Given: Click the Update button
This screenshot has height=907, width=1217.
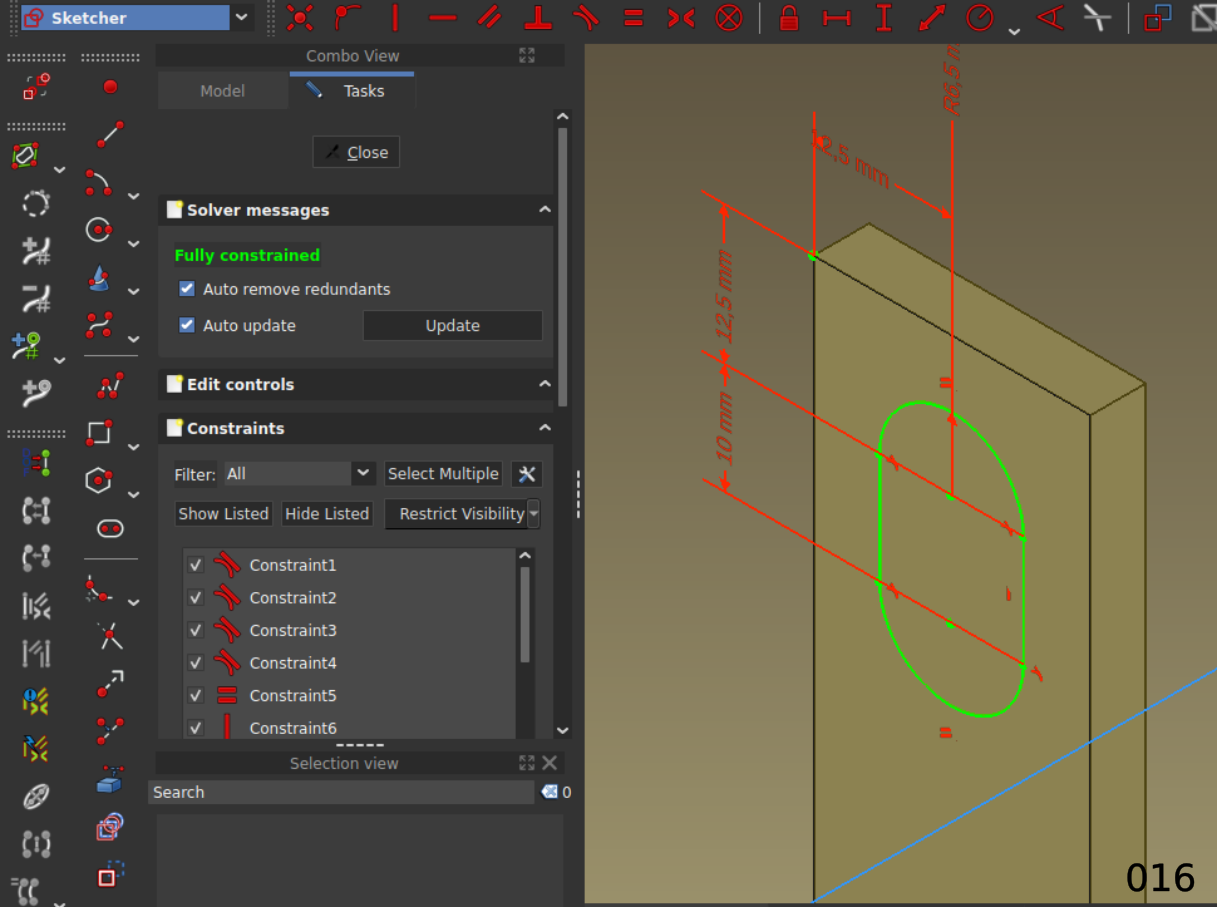Looking at the screenshot, I should (x=452, y=326).
